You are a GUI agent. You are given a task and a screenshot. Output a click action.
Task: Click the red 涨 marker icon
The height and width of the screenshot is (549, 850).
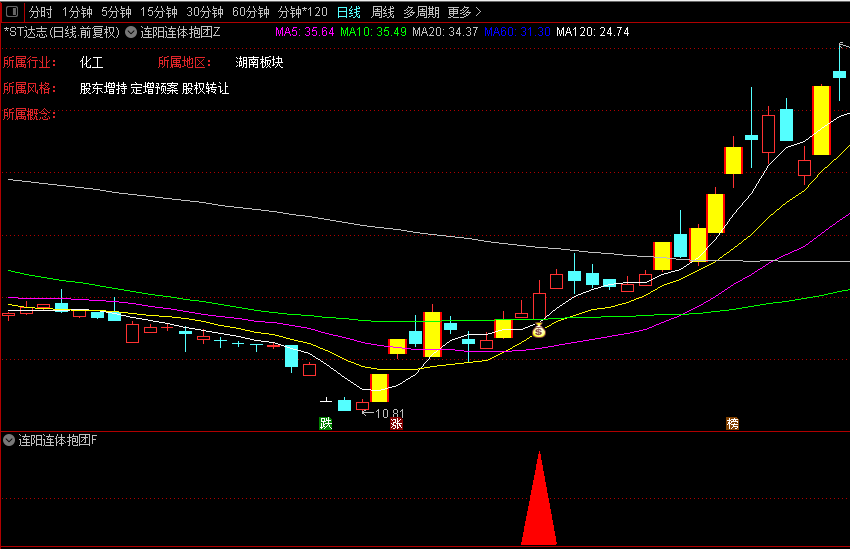click(x=396, y=424)
